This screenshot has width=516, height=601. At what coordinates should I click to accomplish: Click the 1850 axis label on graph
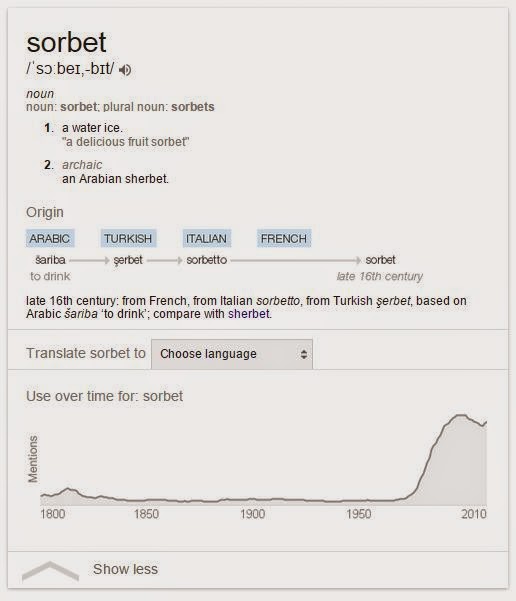146,514
